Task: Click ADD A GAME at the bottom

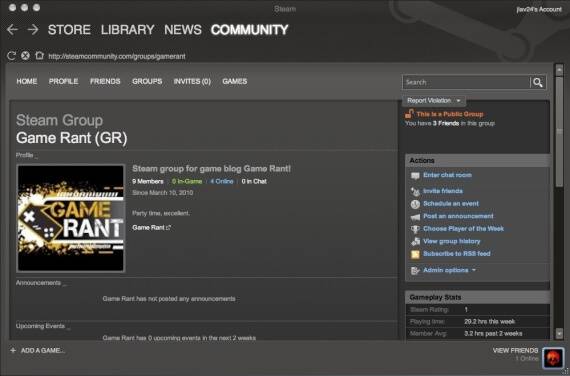Action: (x=43, y=351)
